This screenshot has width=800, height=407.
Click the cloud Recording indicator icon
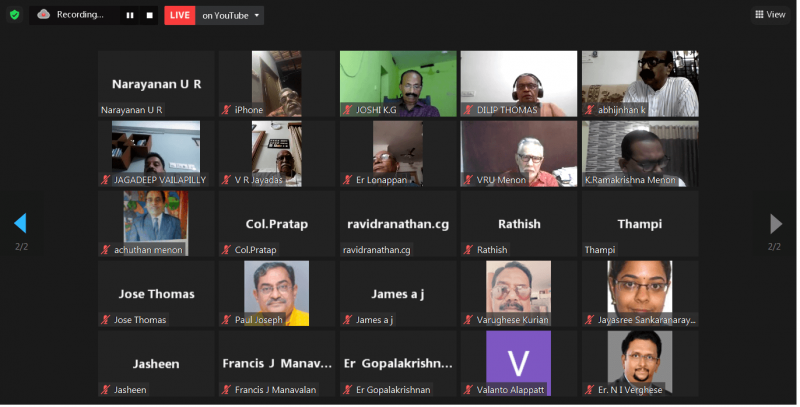(x=44, y=15)
